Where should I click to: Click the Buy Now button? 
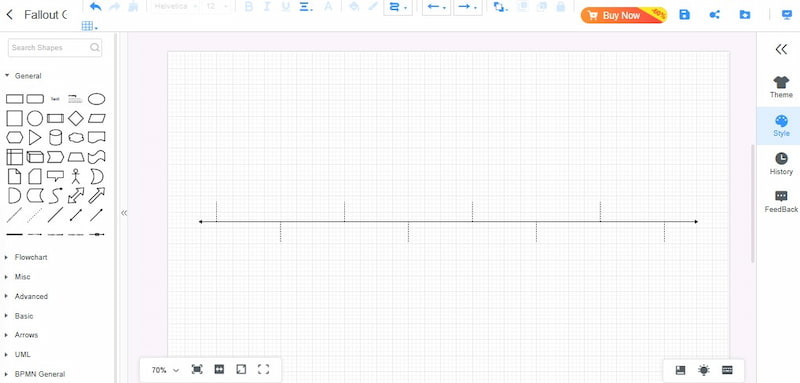click(x=623, y=15)
